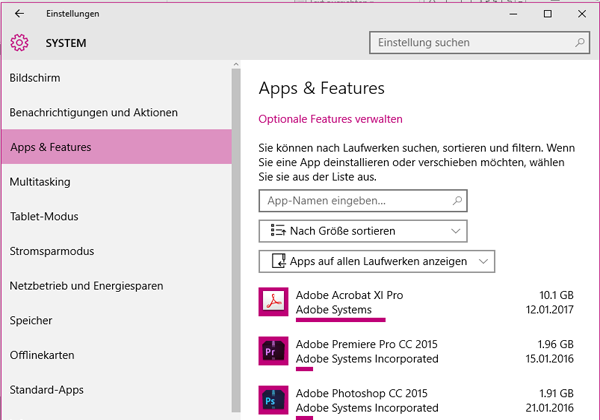
Task: Click the Adobe Premiere Pro icon
Action: coord(273,351)
